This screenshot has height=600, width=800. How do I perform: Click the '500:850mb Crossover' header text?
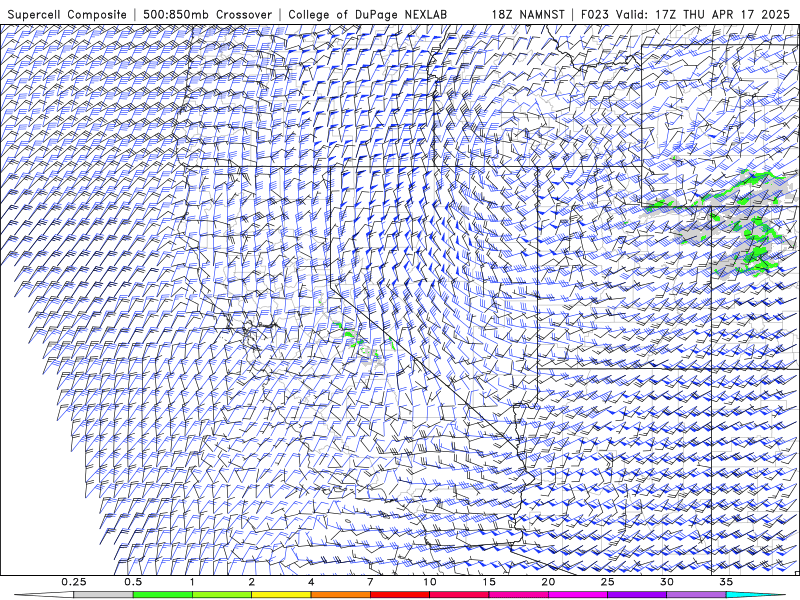coord(208,14)
